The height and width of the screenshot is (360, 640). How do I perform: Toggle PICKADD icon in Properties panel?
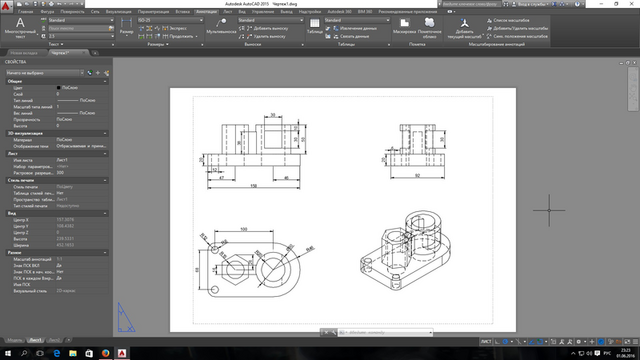pos(90,73)
